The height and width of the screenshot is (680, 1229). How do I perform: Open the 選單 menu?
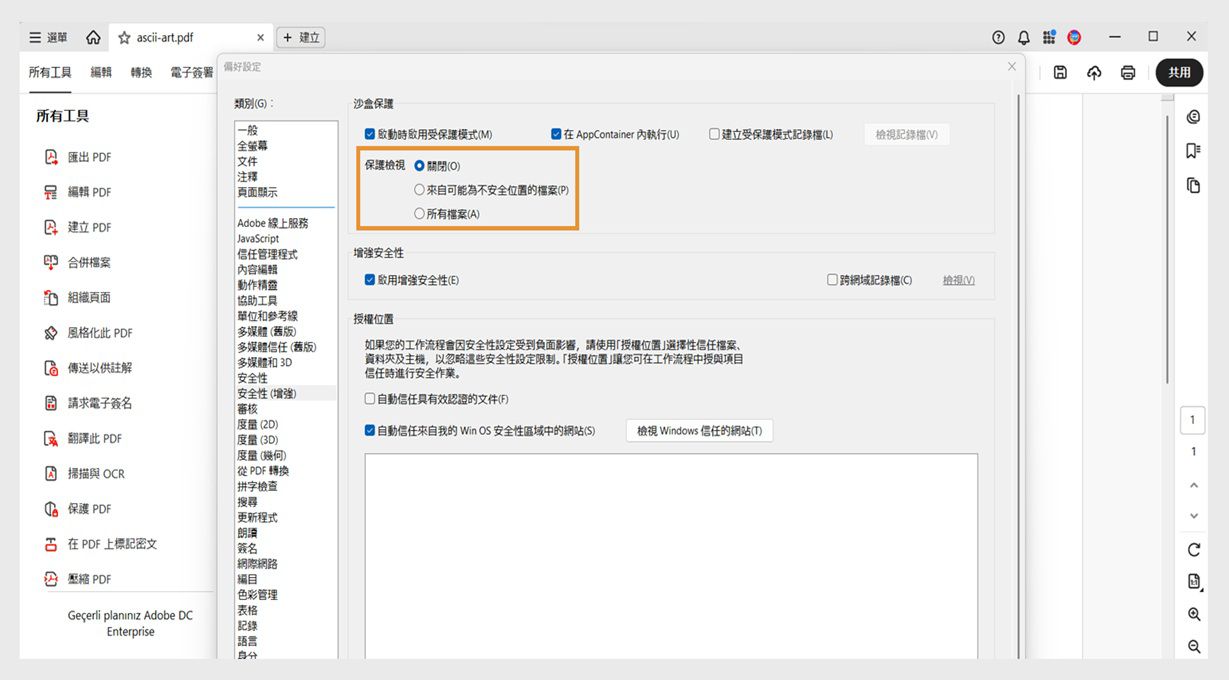click(46, 37)
